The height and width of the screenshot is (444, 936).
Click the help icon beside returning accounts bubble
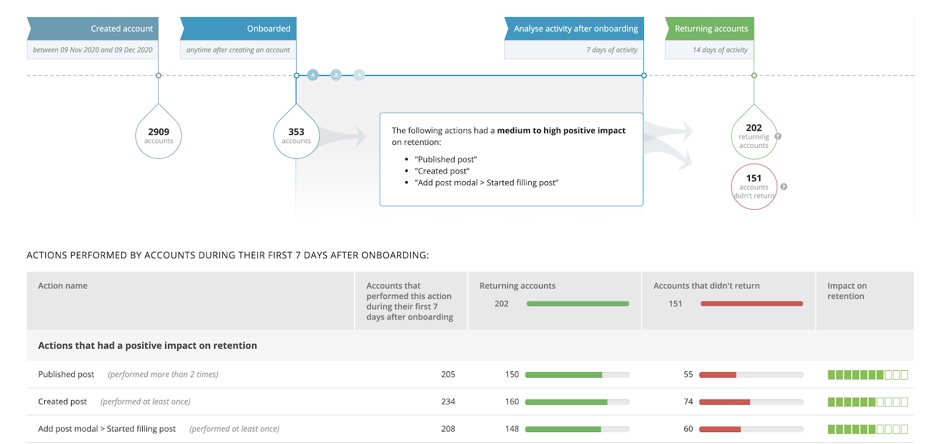click(778, 136)
